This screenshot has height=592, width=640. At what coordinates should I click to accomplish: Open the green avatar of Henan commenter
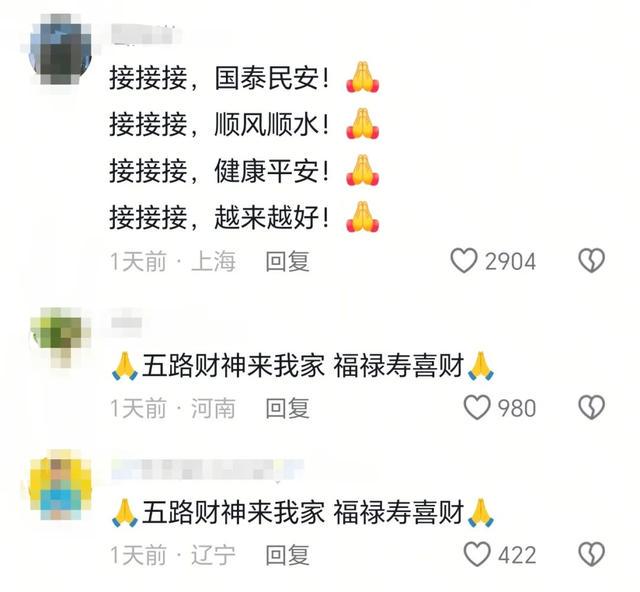60,337
